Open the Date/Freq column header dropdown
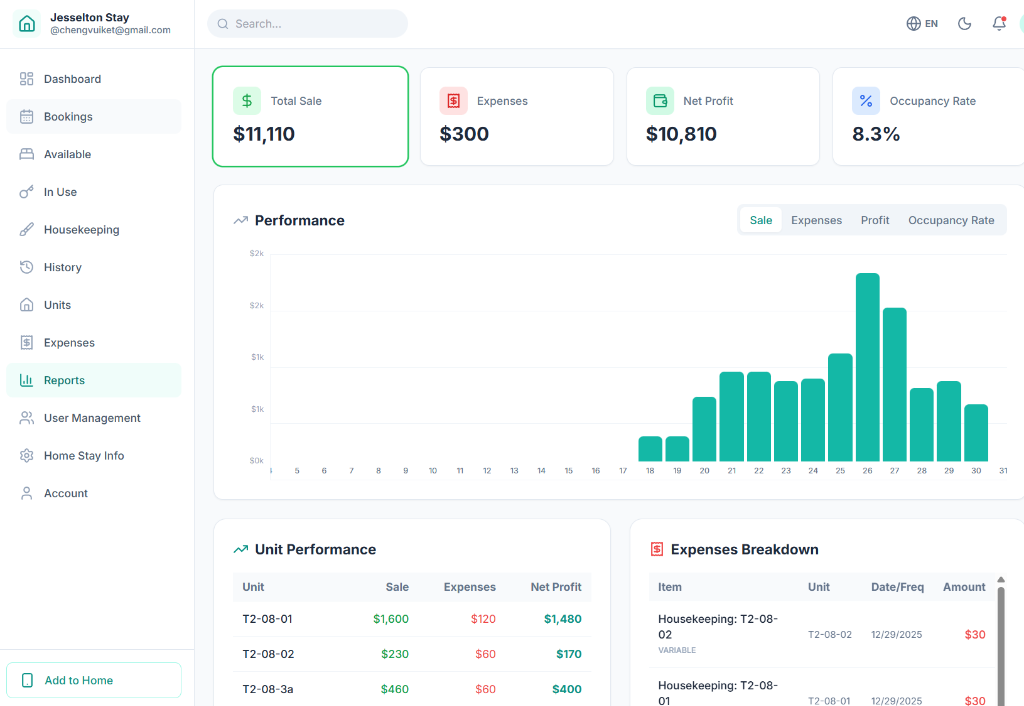This screenshot has height=706, width=1024. coord(897,587)
